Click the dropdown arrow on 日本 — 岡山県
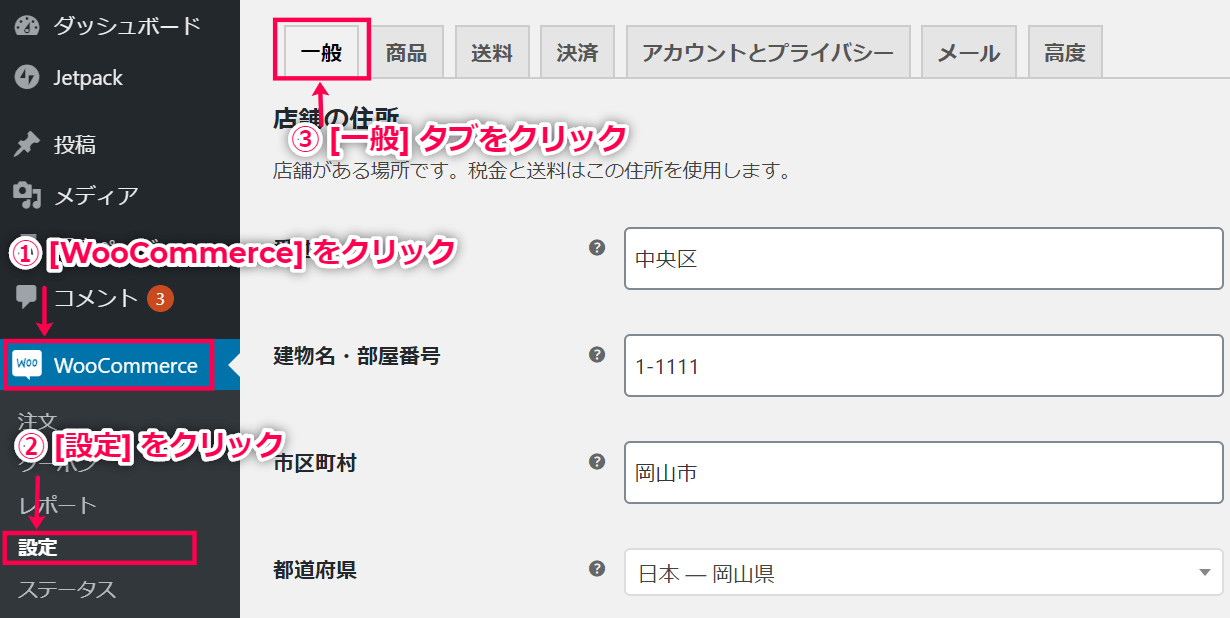Image resolution: width=1230 pixels, height=618 pixels. [1204, 573]
